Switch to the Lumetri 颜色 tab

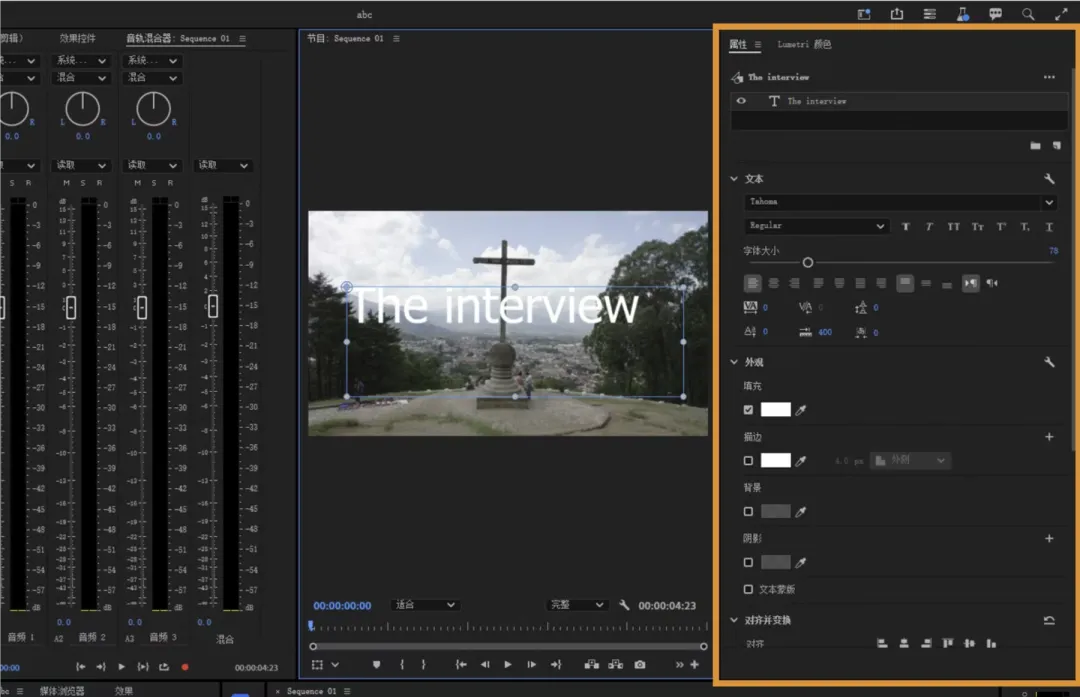click(x=804, y=45)
